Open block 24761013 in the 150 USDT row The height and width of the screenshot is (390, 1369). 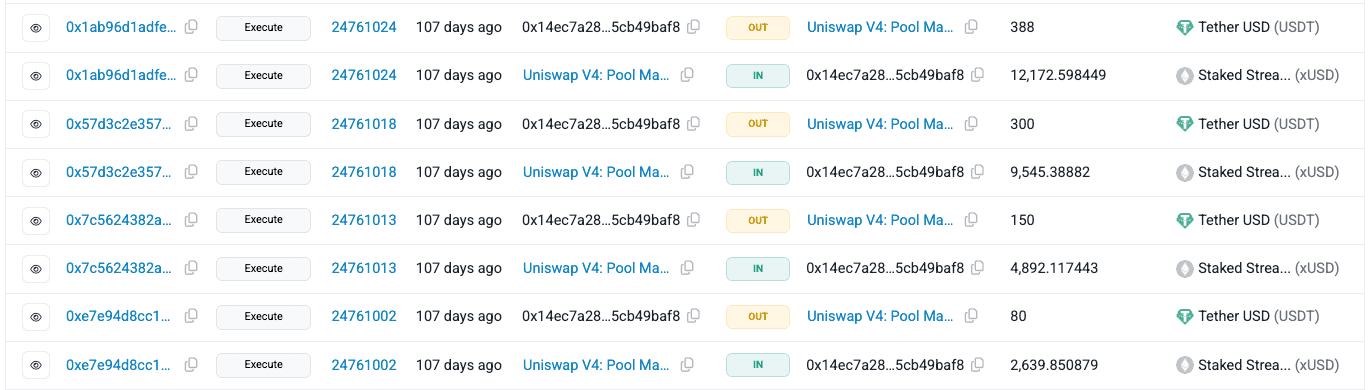(364, 220)
